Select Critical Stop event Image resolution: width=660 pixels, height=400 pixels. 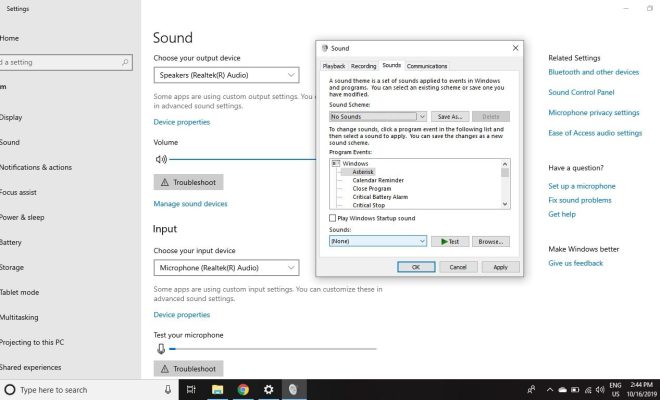[369, 205]
